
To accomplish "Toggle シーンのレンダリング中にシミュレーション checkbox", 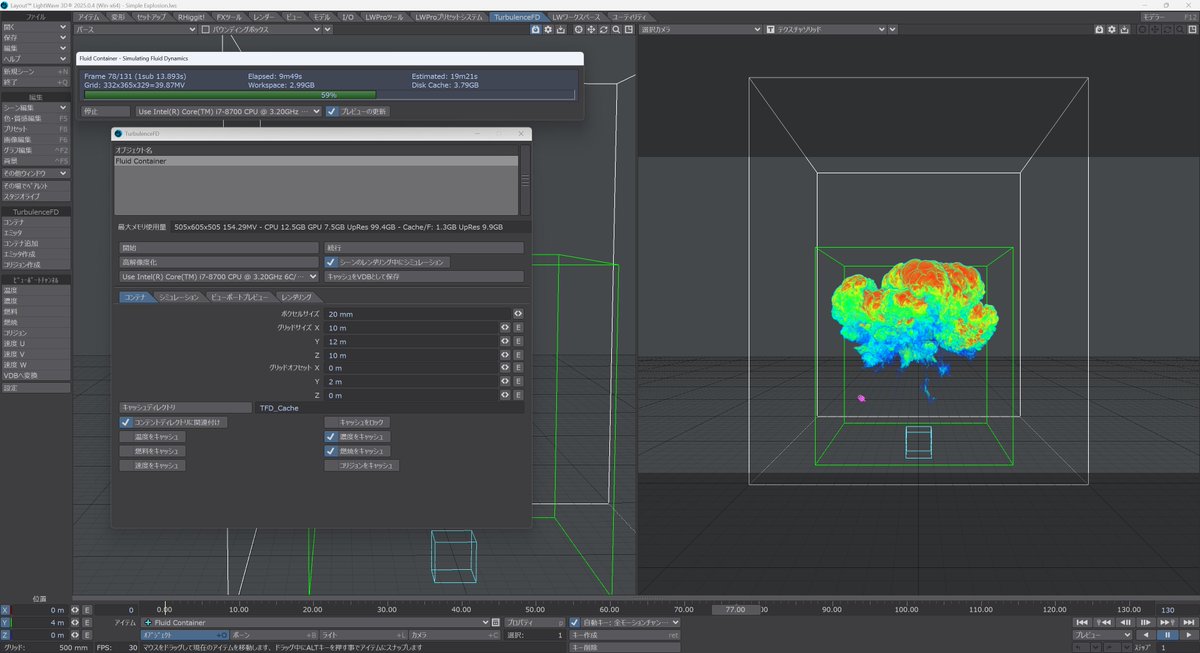I will (x=331, y=262).
